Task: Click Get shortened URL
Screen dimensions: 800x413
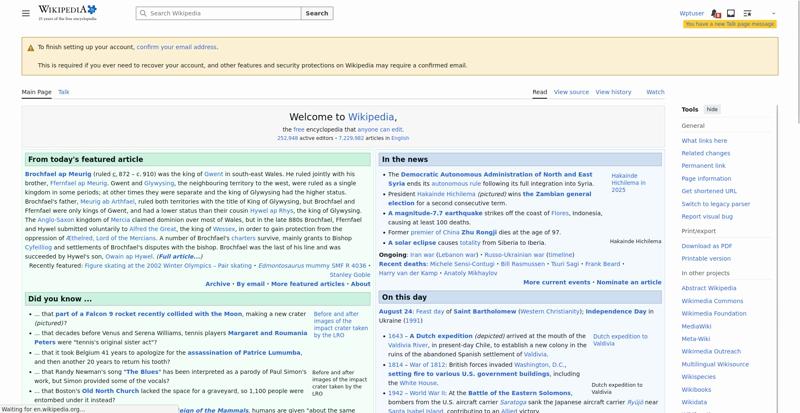Action: 709,191
